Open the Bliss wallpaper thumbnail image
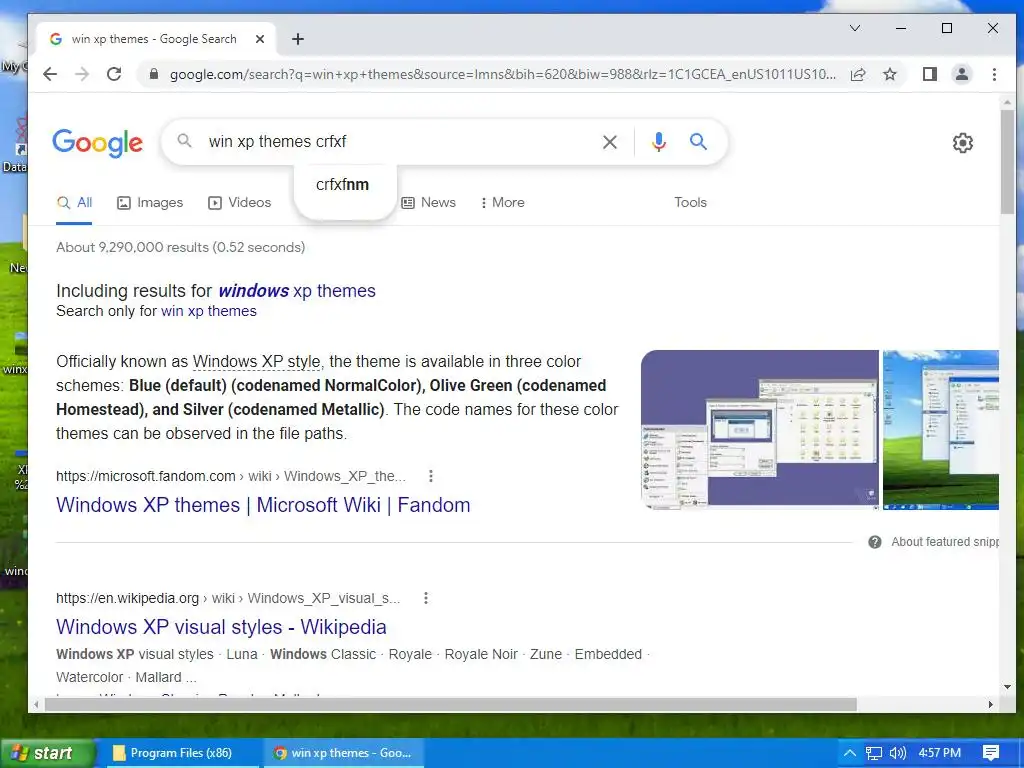Screen dimensions: 1024x768 pyautogui.click(x=940, y=429)
